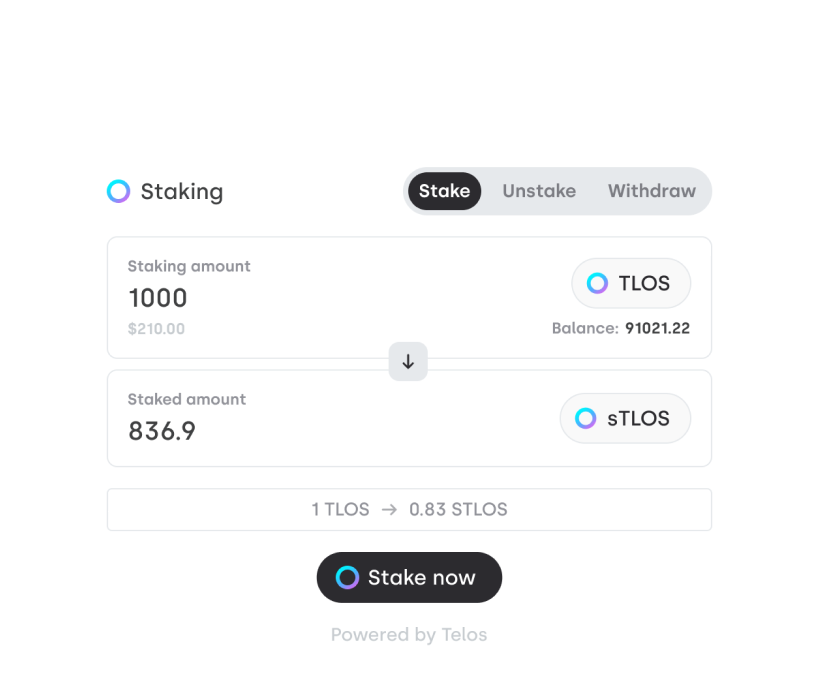
Task: Click the Staking amount label
Action: point(189,266)
